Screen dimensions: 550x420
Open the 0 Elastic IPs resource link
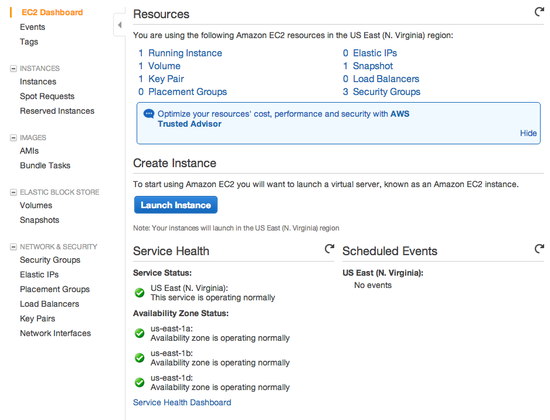[370, 53]
